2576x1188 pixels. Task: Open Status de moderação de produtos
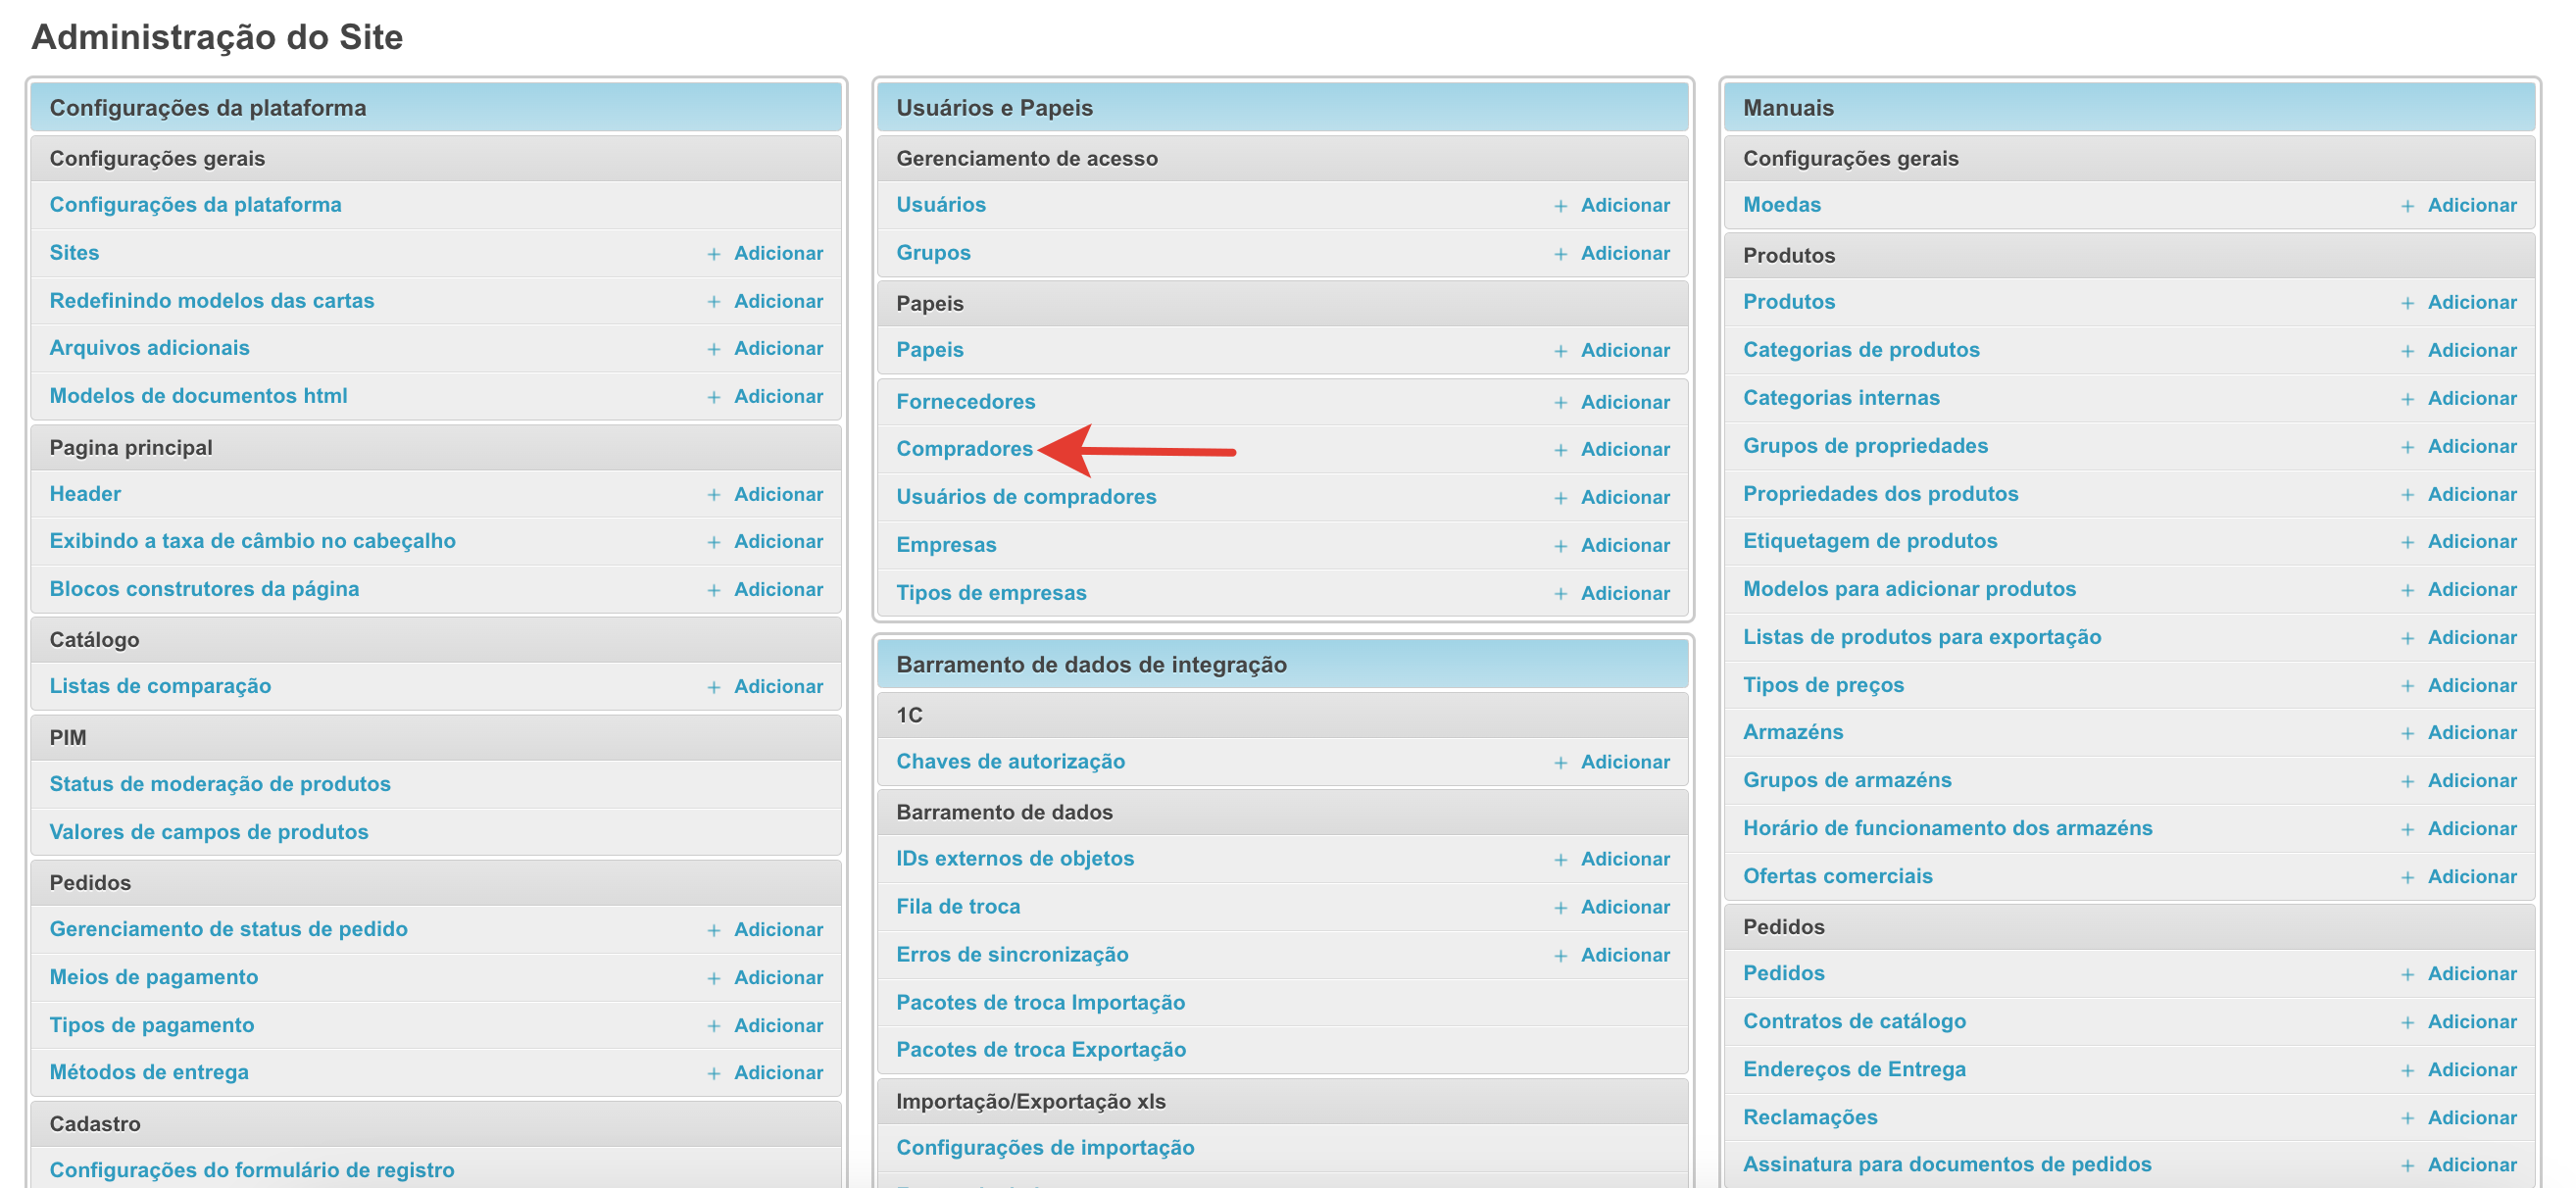tap(220, 784)
